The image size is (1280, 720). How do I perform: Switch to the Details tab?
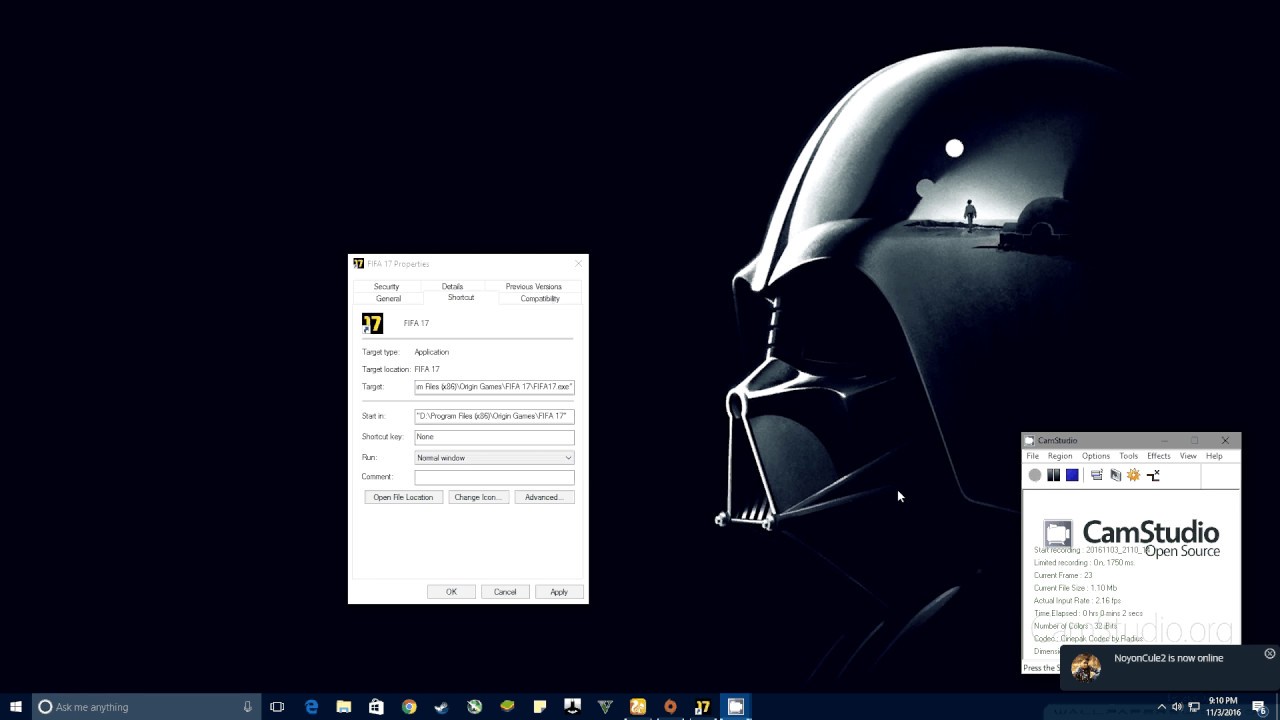coord(452,286)
